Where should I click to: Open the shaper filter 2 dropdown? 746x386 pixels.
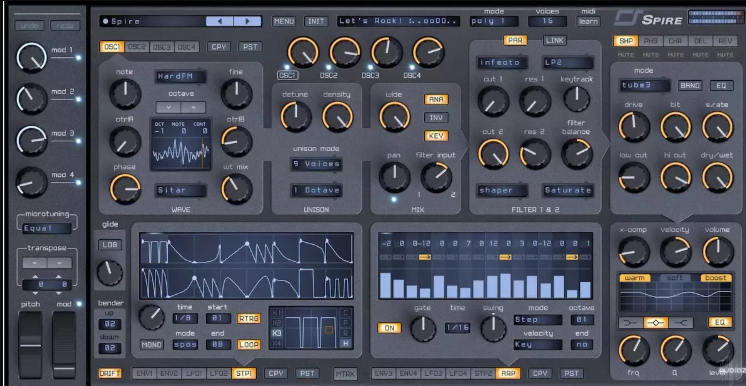point(503,190)
